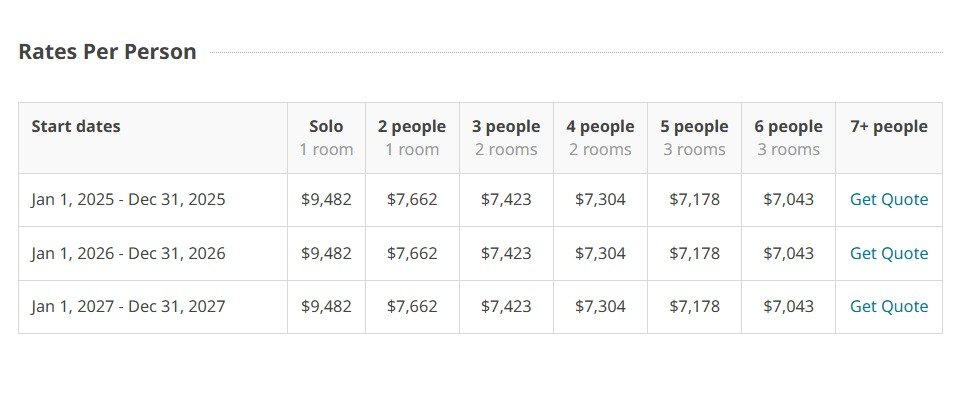Screen dimensions: 963x407
Task: Click the 6 people column header
Action: tap(788, 127)
